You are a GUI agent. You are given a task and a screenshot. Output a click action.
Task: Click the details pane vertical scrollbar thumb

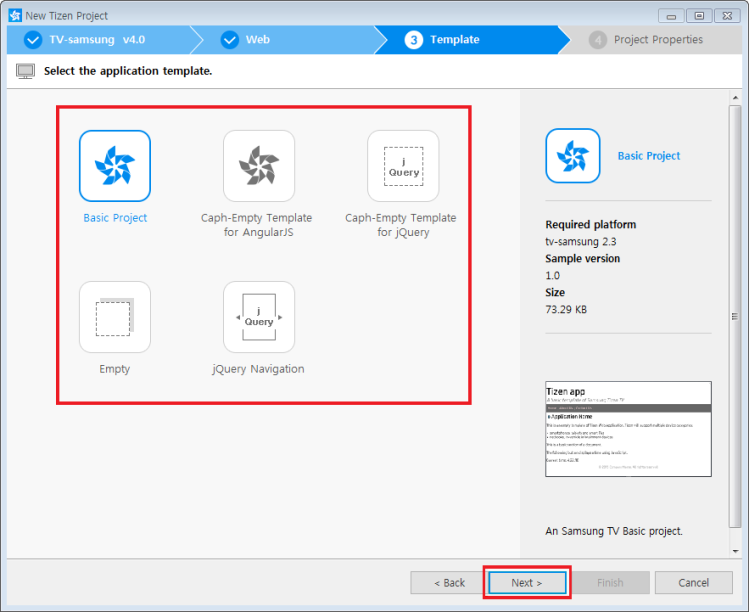coord(735,317)
